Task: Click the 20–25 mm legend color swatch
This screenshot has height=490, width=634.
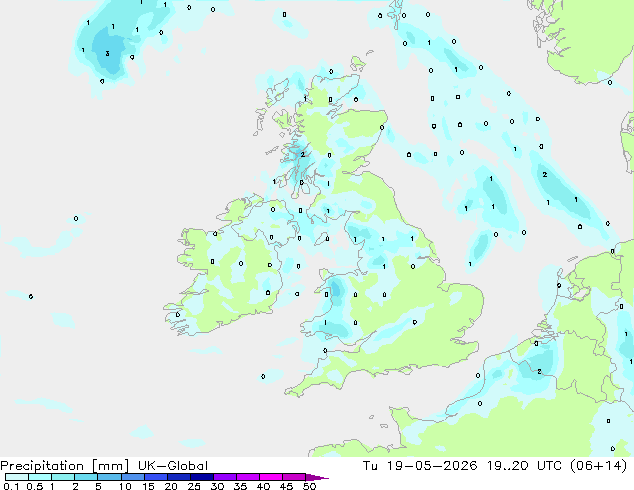Action: pos(179,477)
